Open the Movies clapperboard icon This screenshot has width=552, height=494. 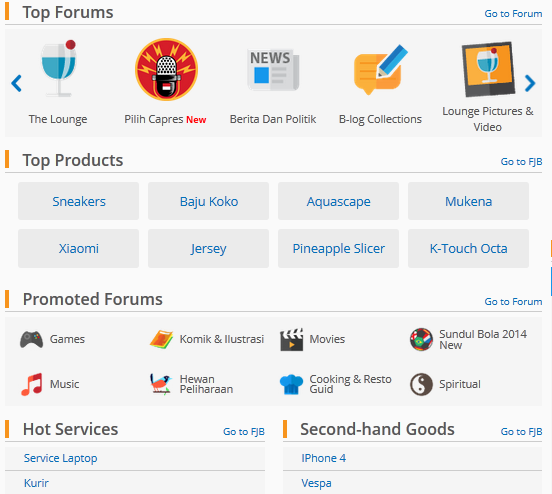(291, 339)
